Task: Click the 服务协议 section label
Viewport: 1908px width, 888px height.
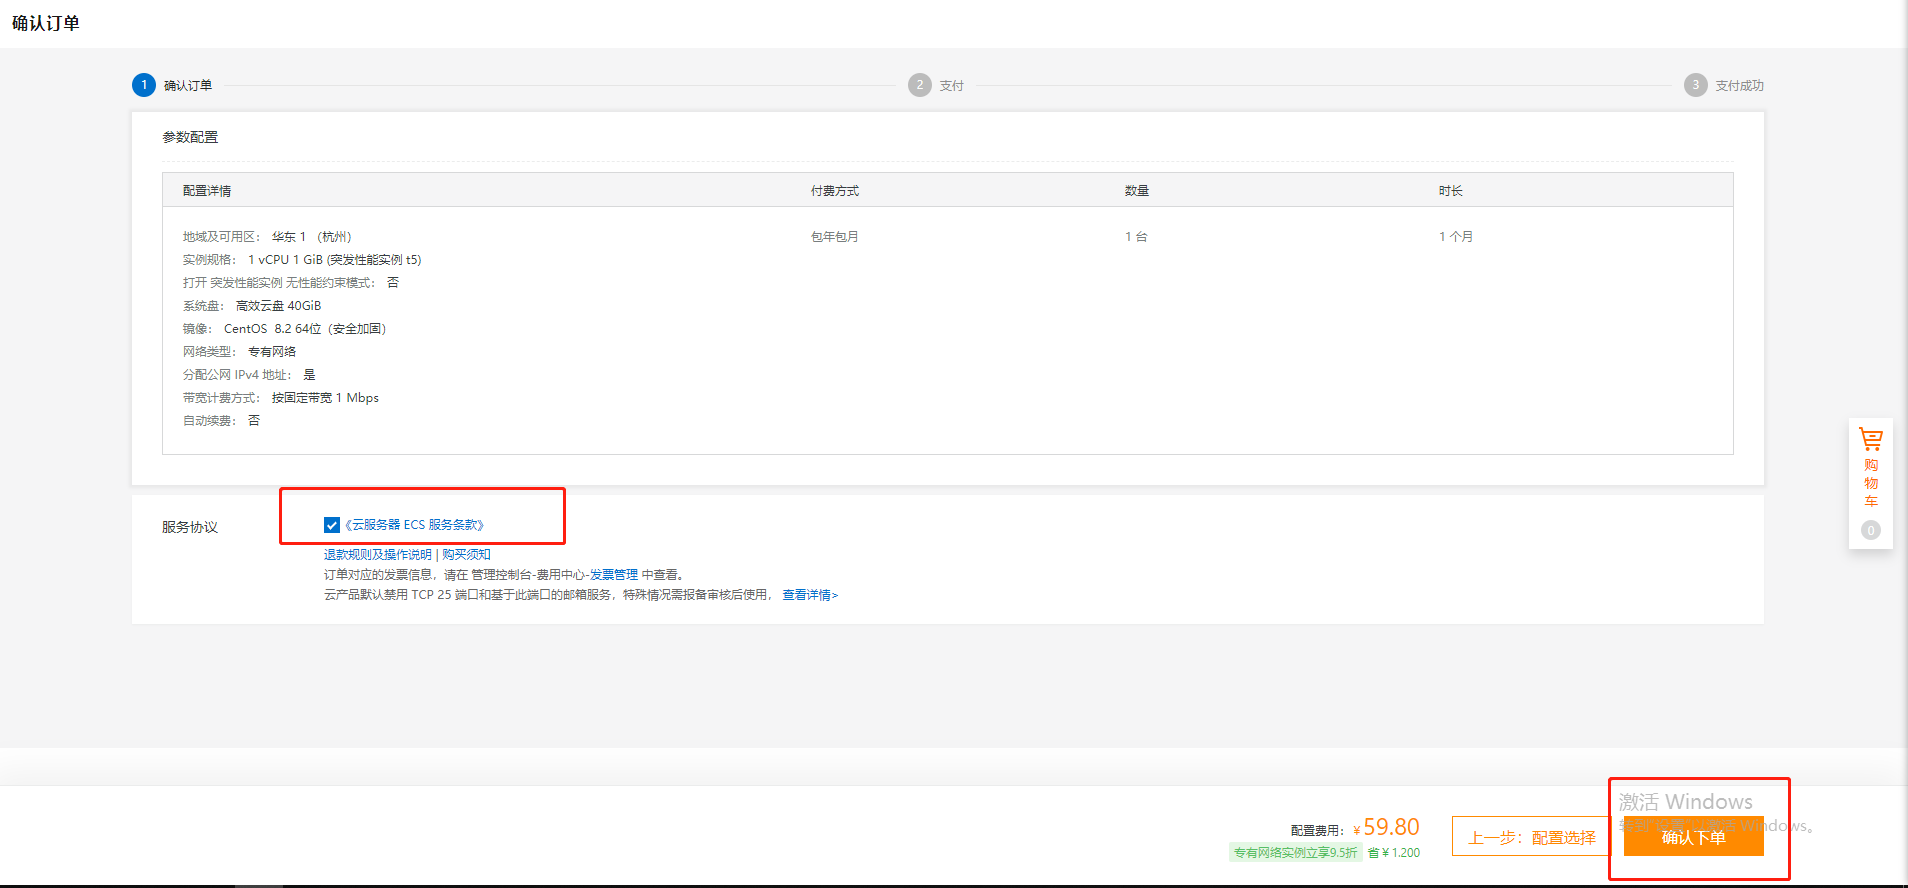Action: 190,527
